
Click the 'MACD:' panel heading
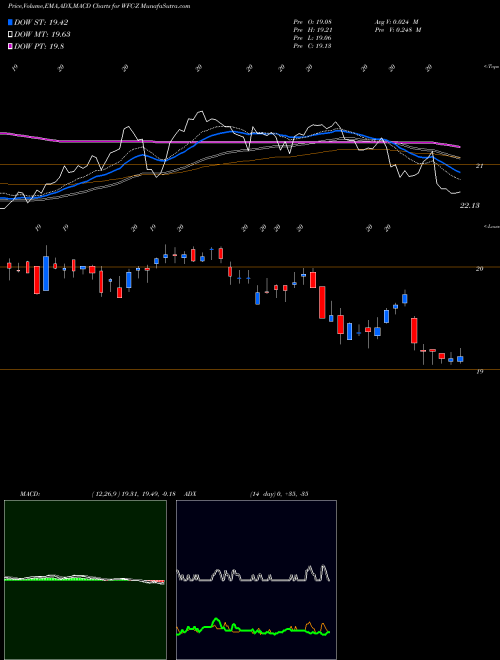click(30, 494)
